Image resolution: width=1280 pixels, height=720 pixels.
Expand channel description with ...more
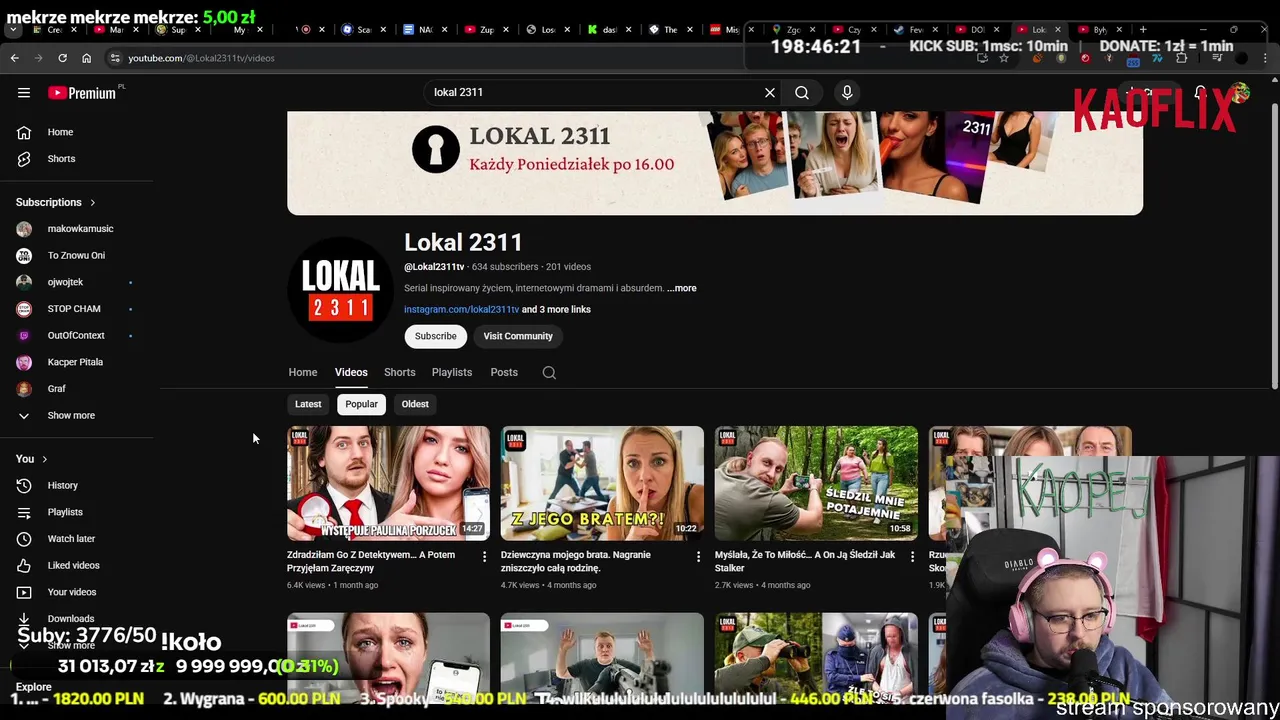click(x=682, y=288)
